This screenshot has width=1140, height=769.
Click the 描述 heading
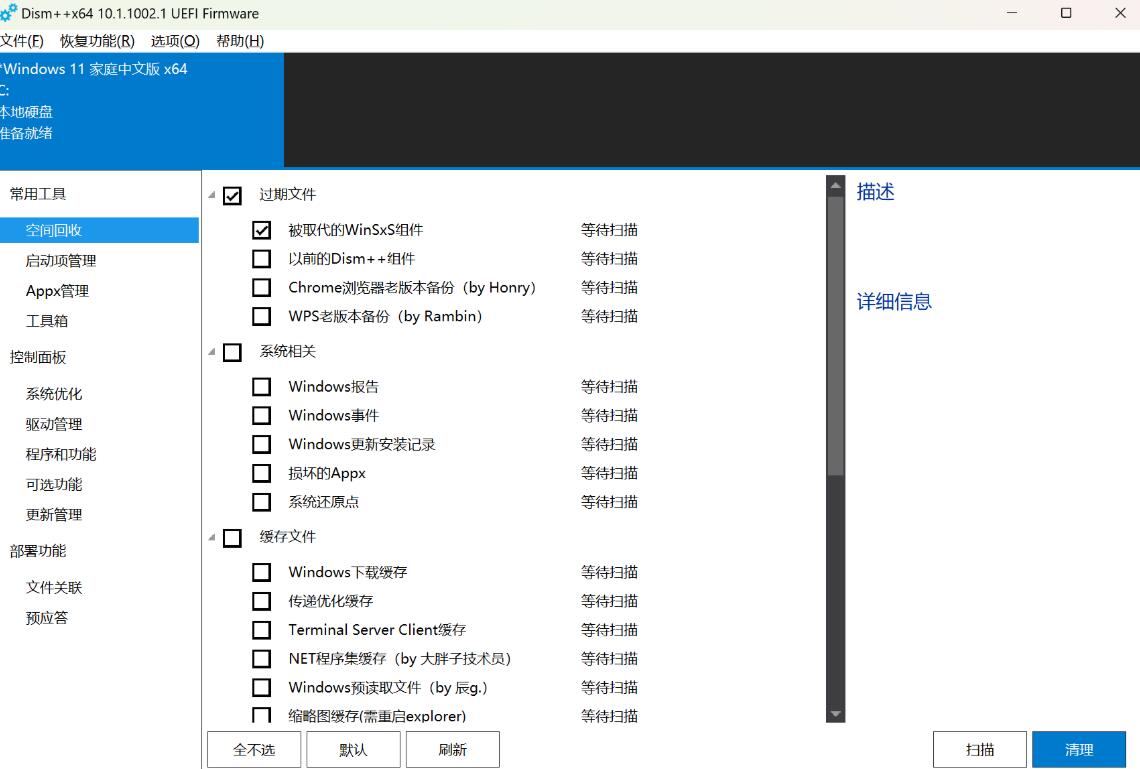[875, 192]
